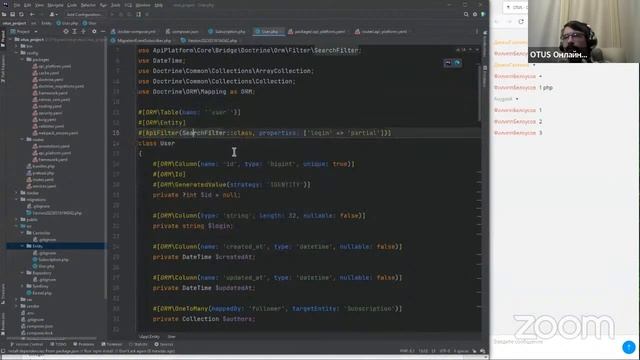640x360 pixels.
Task: Open the Navigate menu
Action: tap(55, 5)
